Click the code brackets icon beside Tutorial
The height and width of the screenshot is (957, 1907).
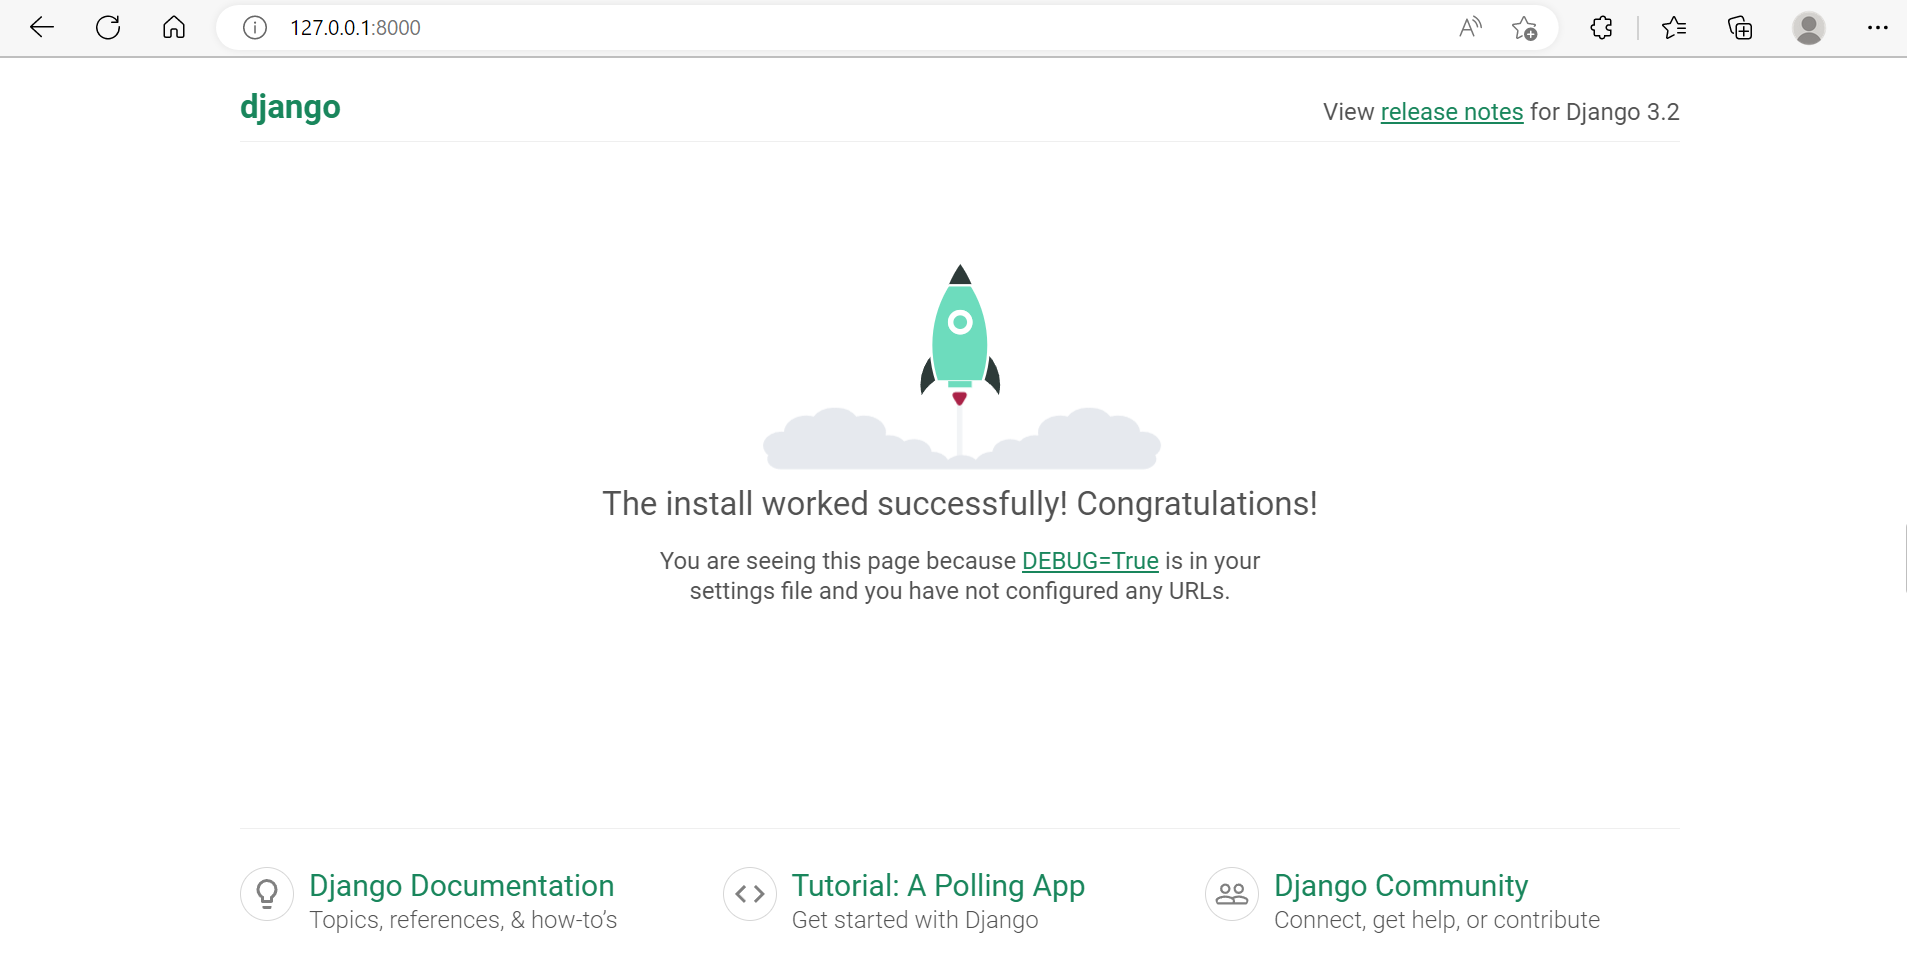(750, 894)
